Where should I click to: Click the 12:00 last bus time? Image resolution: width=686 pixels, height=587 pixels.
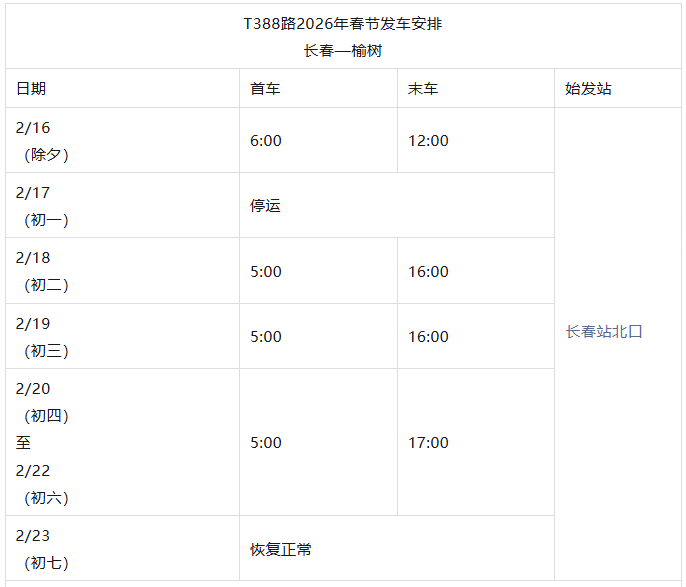[428, 141]
